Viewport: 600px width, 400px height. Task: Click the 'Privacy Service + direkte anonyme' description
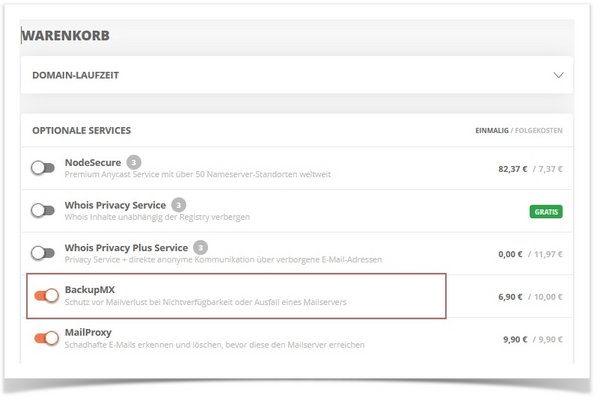(x=223, y=260)
